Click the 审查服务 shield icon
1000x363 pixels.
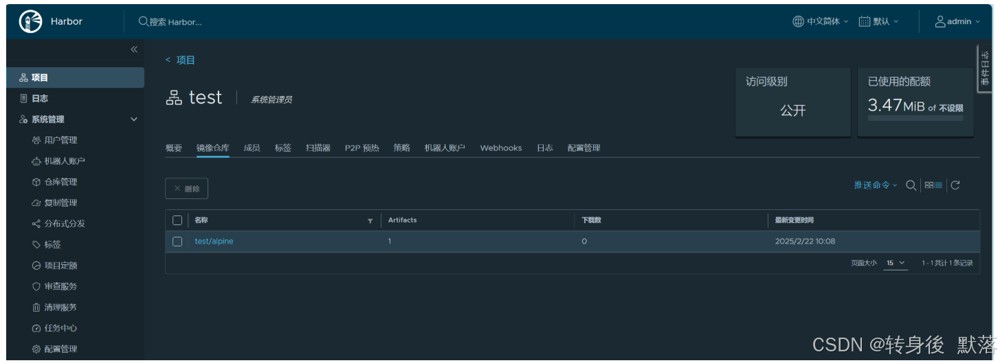(x=36, y=286)
